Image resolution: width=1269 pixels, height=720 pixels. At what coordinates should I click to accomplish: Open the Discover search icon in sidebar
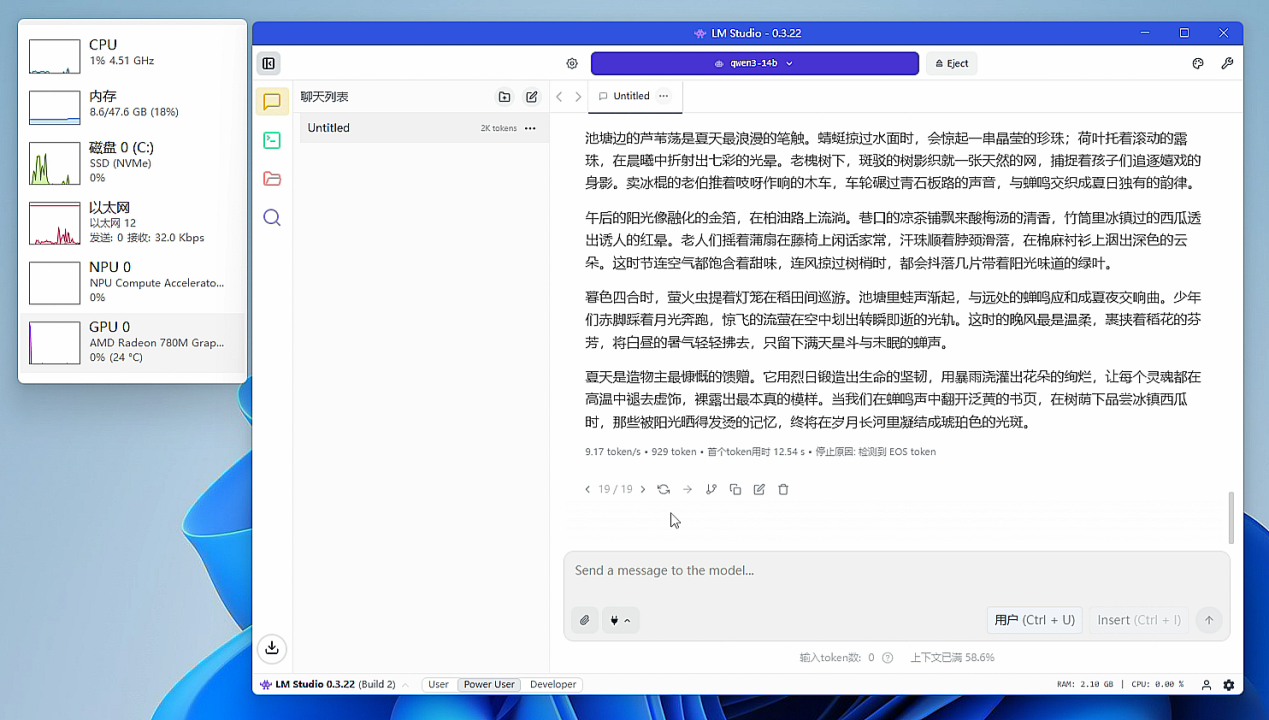(271, 217)
